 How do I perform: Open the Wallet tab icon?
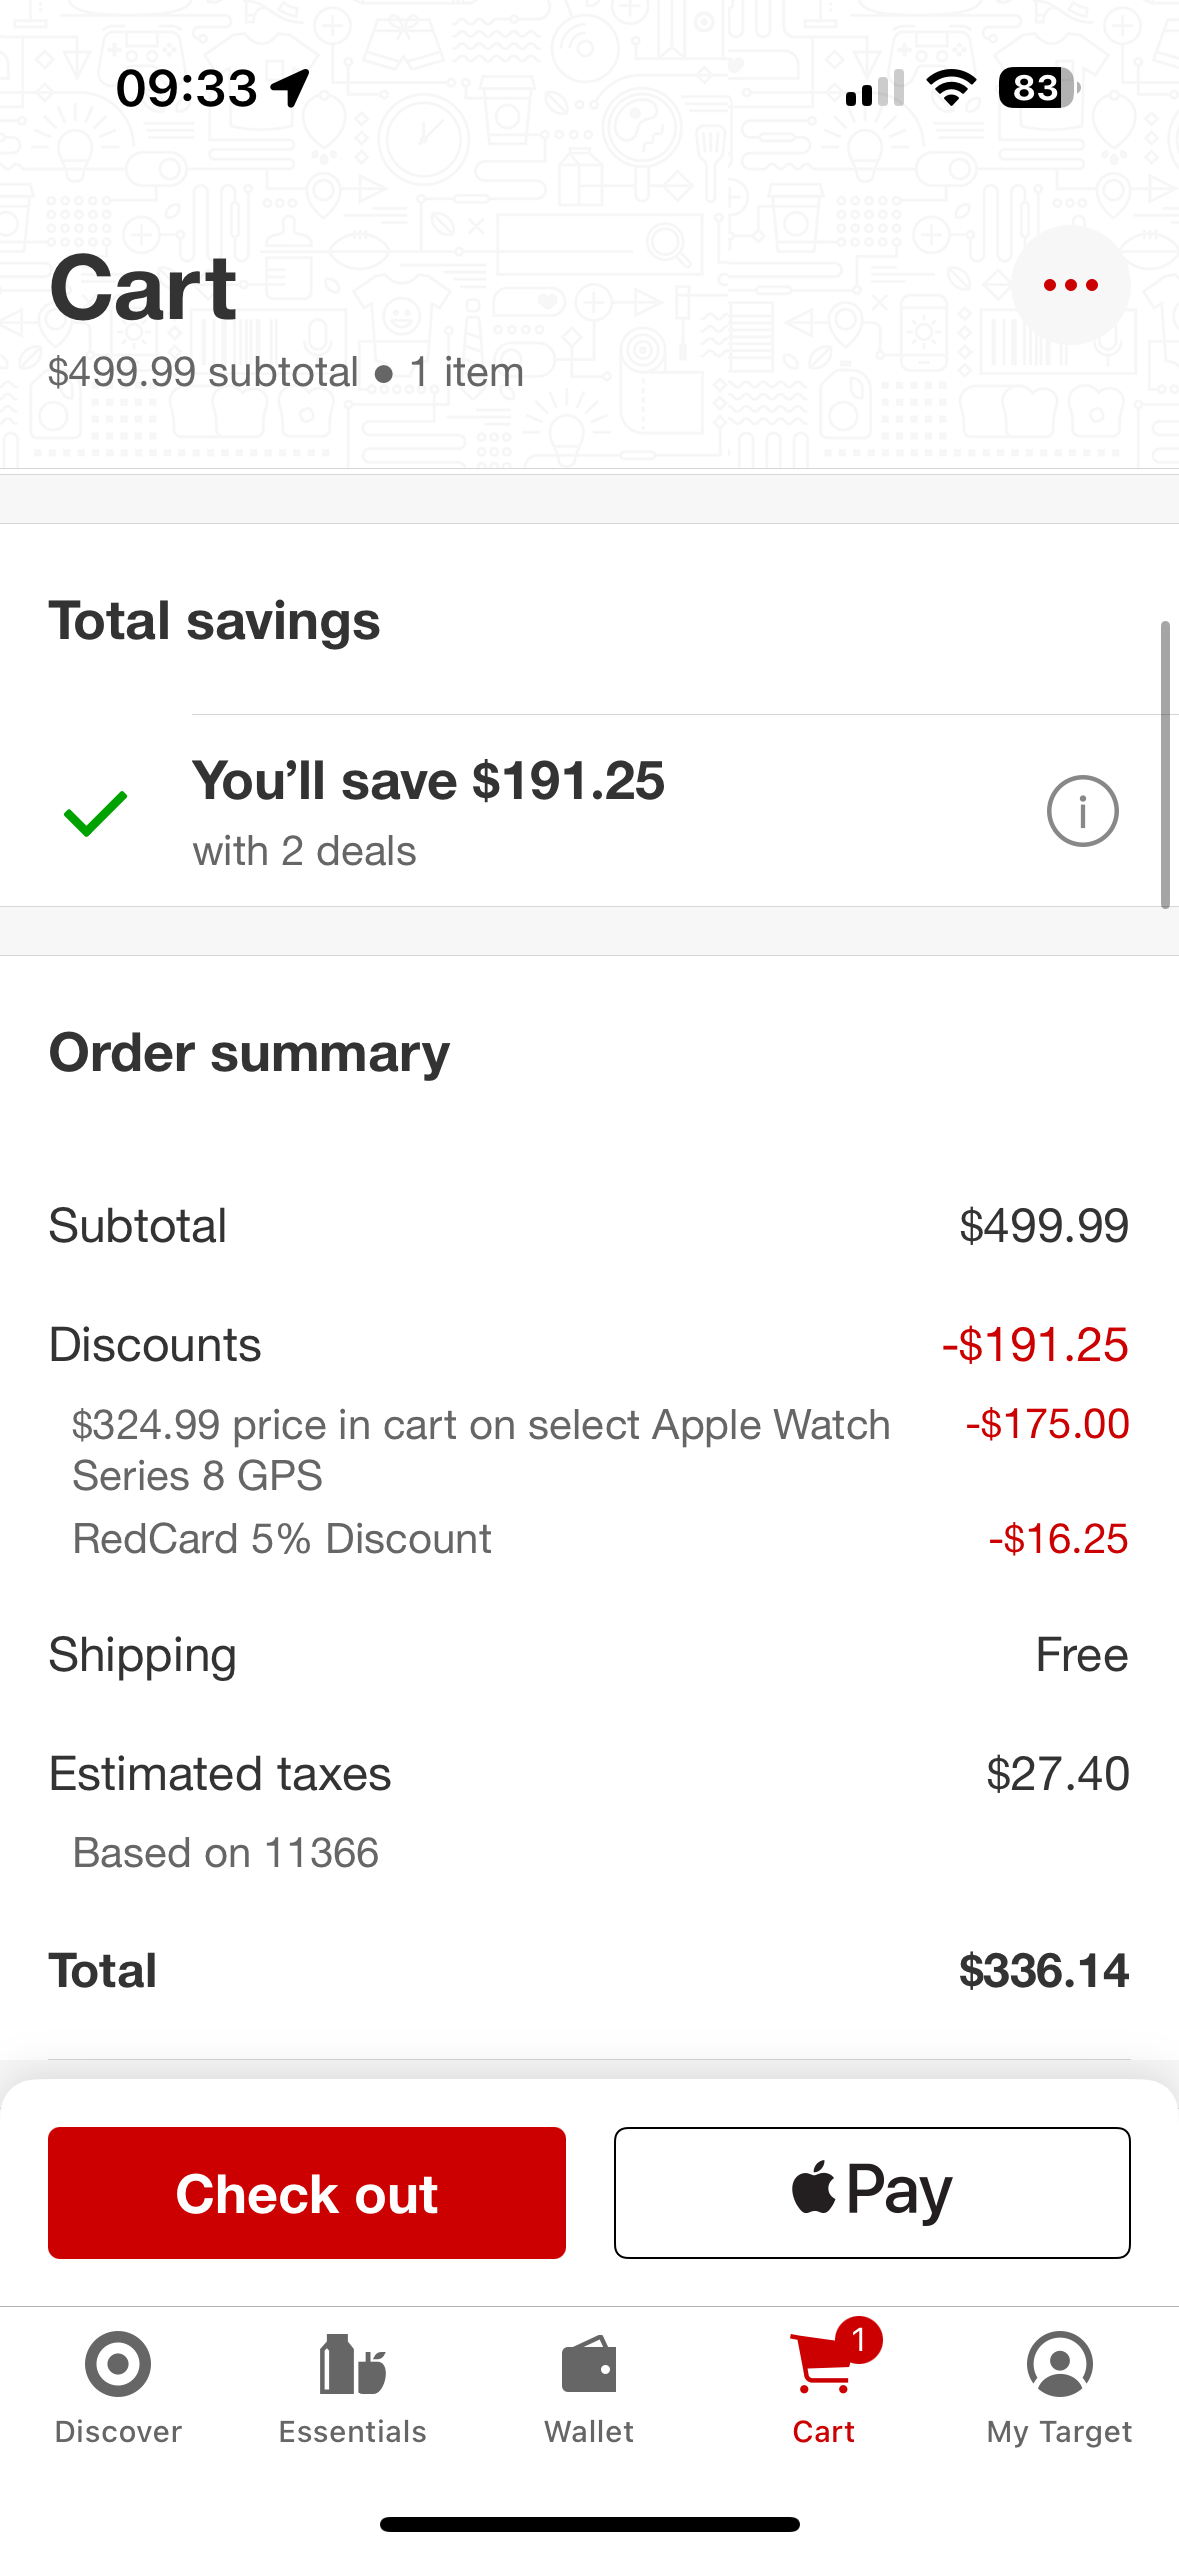589,2364
